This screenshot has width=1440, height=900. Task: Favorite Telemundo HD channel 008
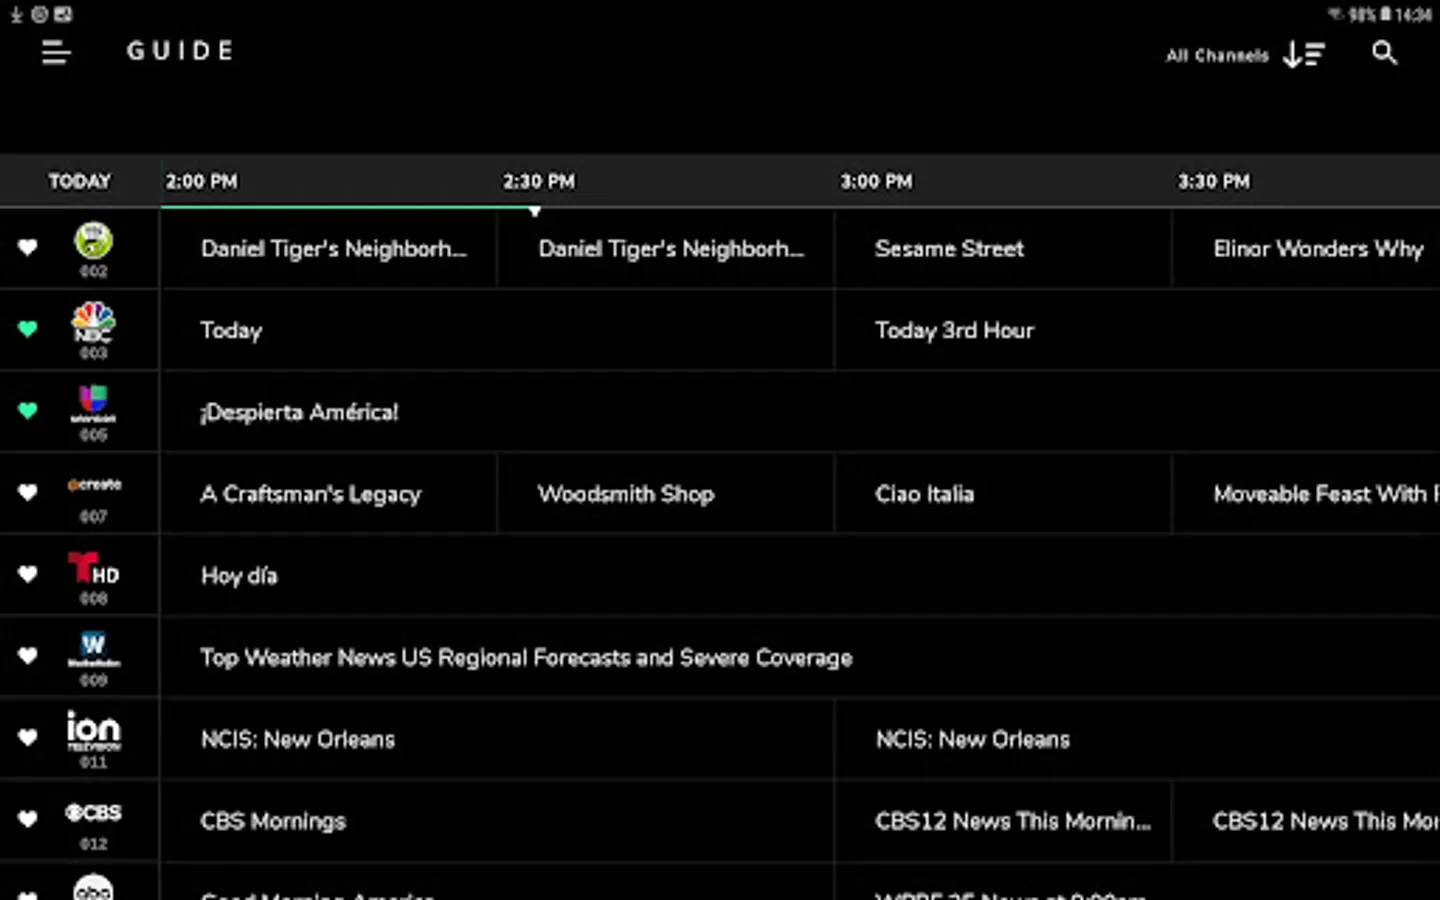[27, 575]
